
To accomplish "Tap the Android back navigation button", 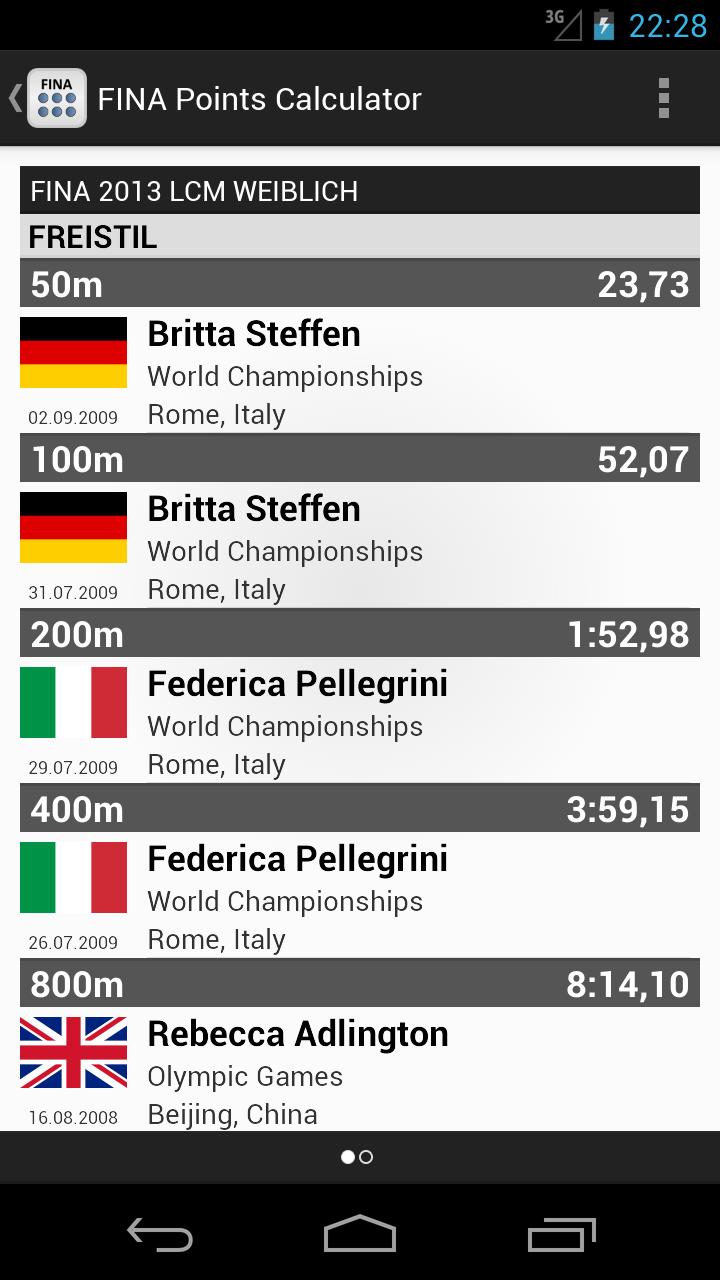I will click(160, 1234).
